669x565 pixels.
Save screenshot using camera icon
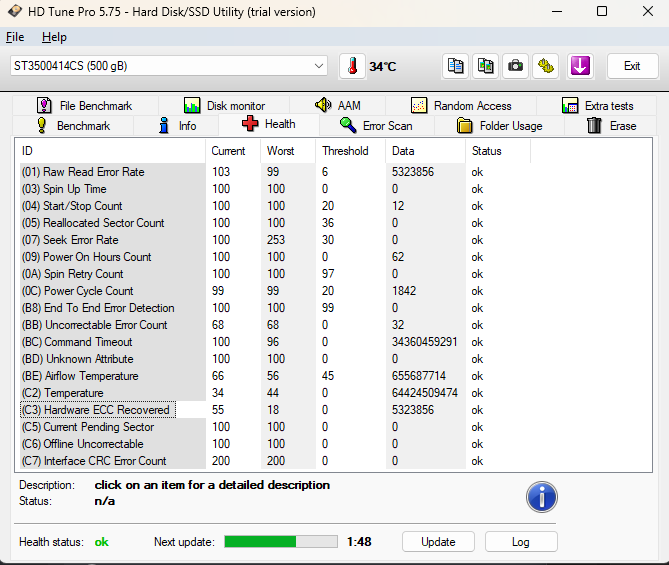515,66
